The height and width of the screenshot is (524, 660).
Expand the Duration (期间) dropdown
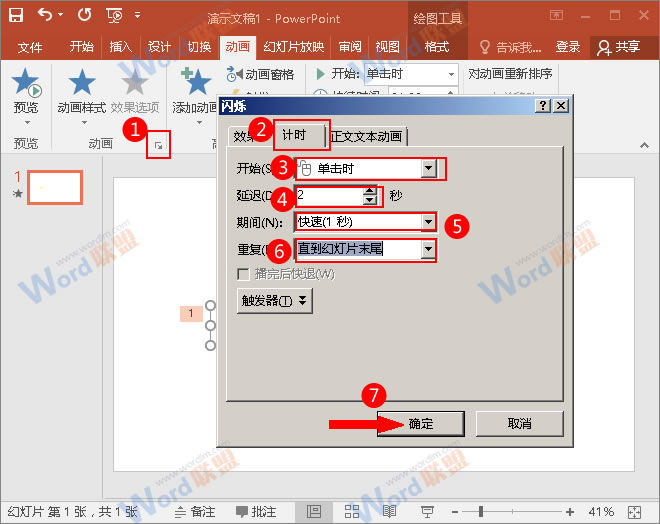tap(429, 221)
